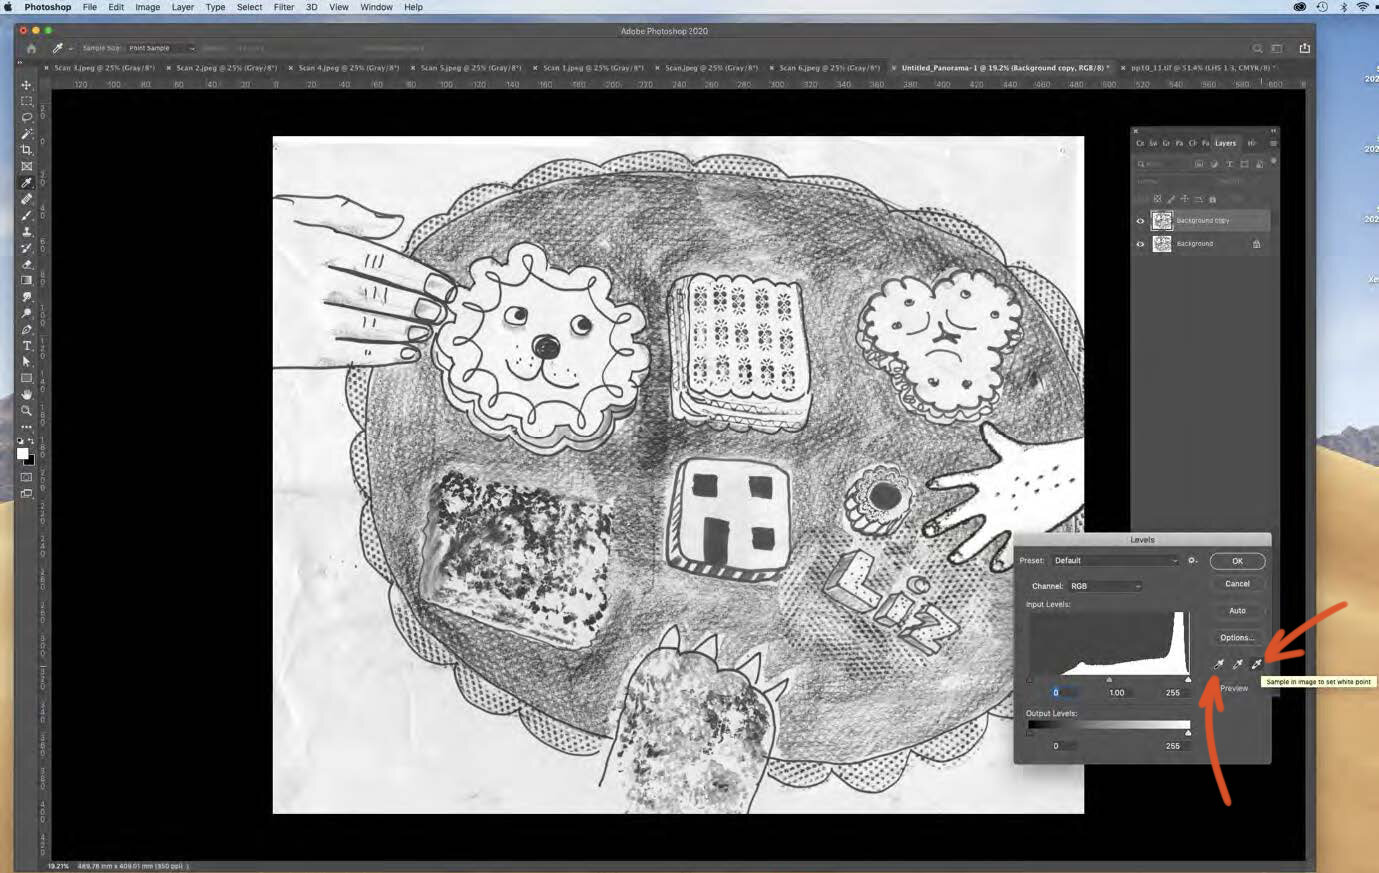
Task: Toggle lock all in Layers panel
Action: [x=1212, y=199]
